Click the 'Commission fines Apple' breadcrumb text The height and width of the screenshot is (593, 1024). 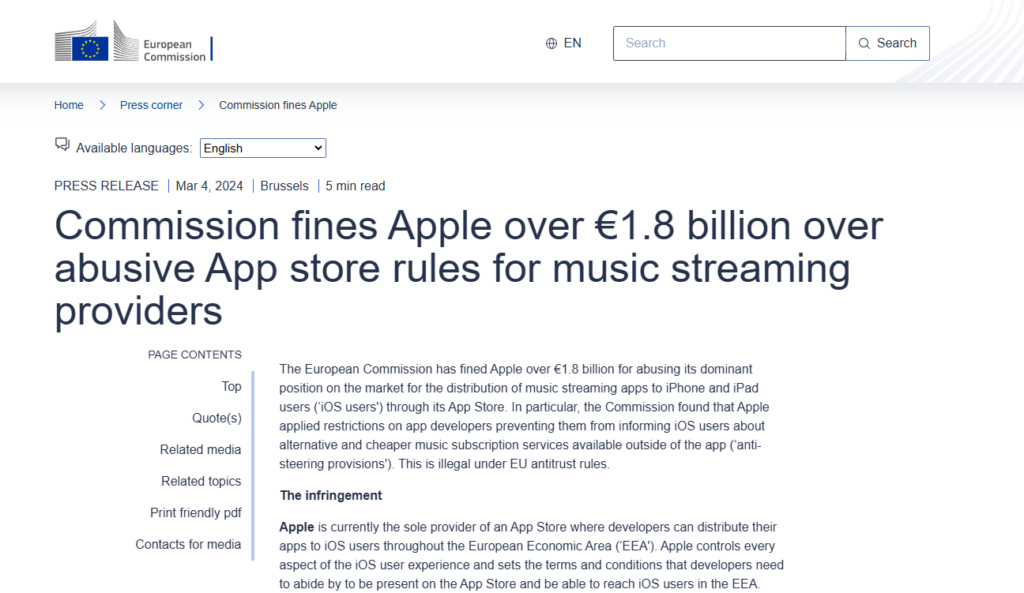tap(278, 105)
